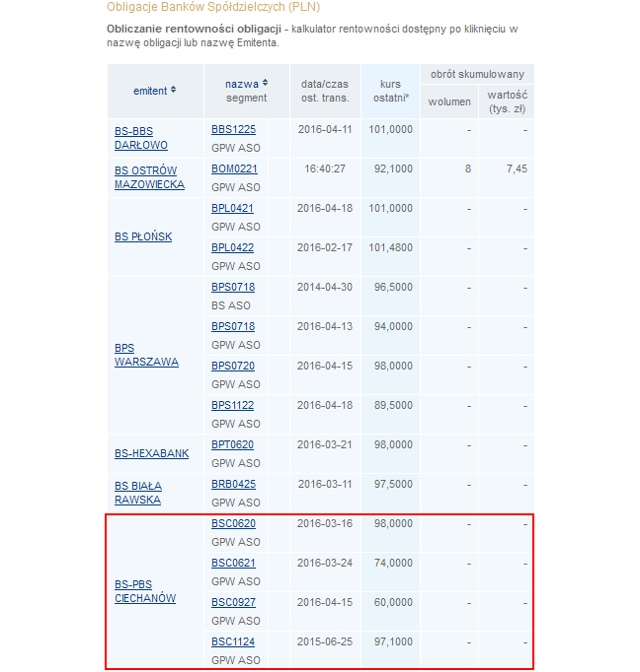Click date 2016-02-17 for BPL0422
640x672 pixels.
click(x=325, y=248)
